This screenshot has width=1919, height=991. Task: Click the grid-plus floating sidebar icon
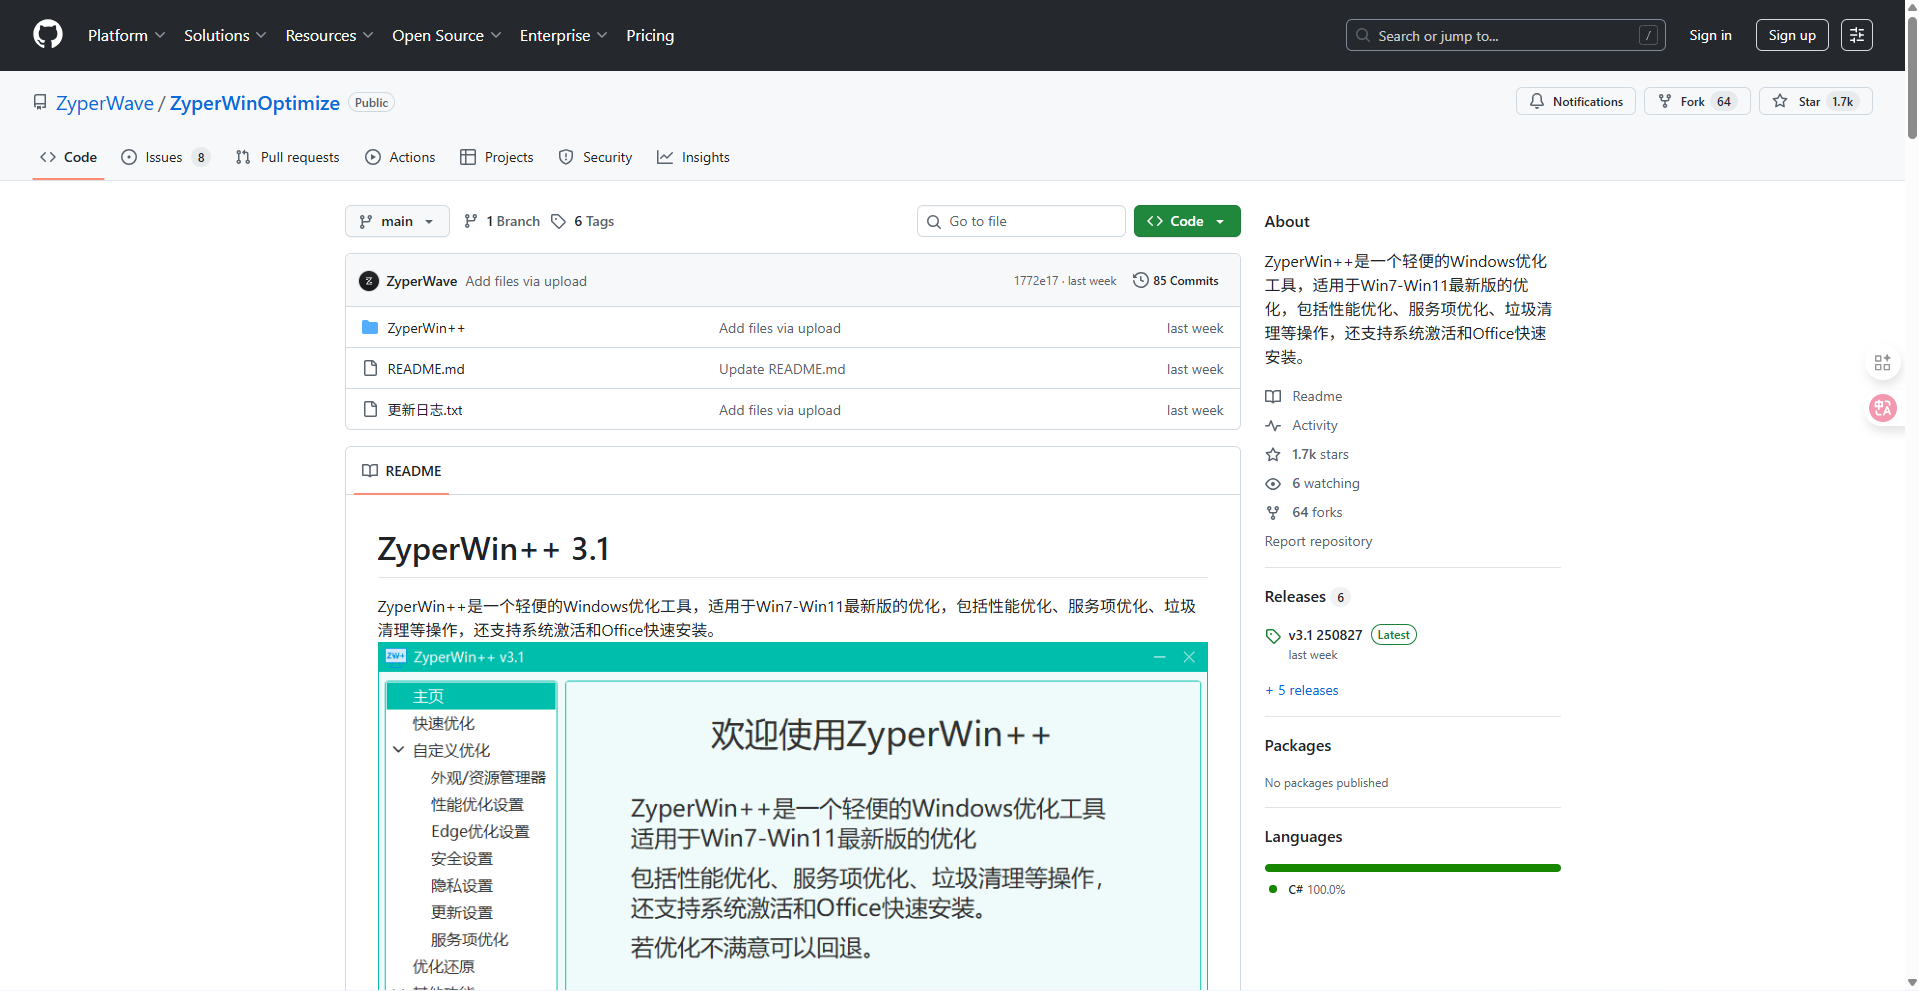[1883, 363]
